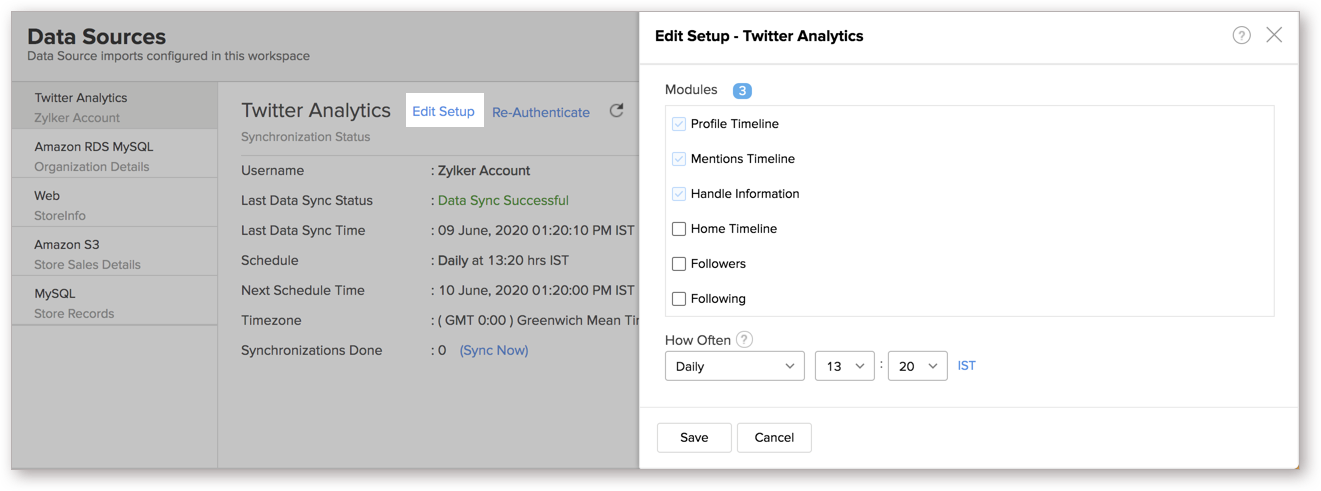
Task: Click the refresh sync icon
Action: click(616, 111)
